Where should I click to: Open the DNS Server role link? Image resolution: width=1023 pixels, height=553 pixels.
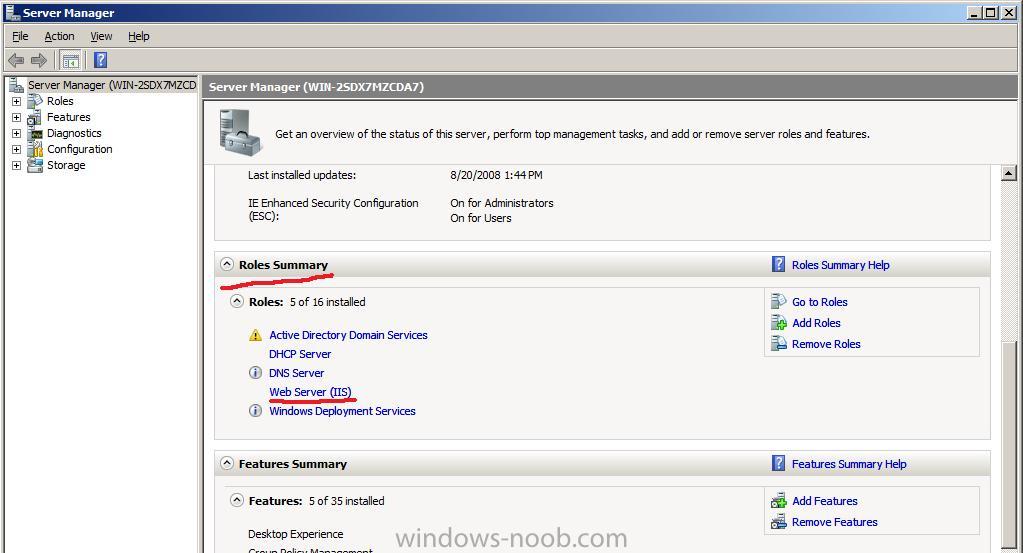(x=296, y=373)
